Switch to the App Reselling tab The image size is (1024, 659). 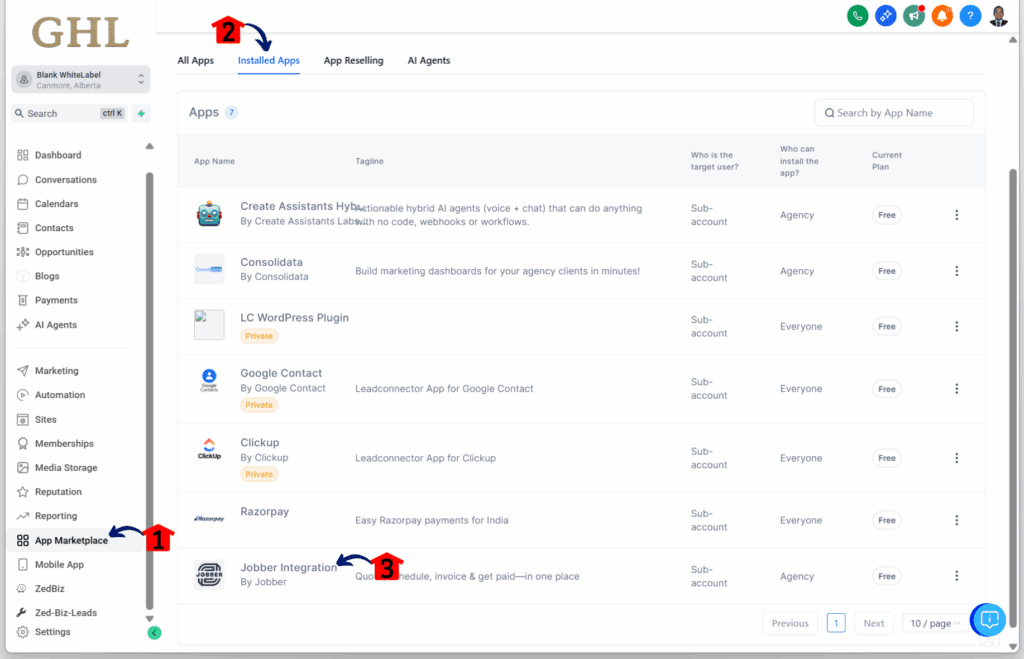pos(353,60)
